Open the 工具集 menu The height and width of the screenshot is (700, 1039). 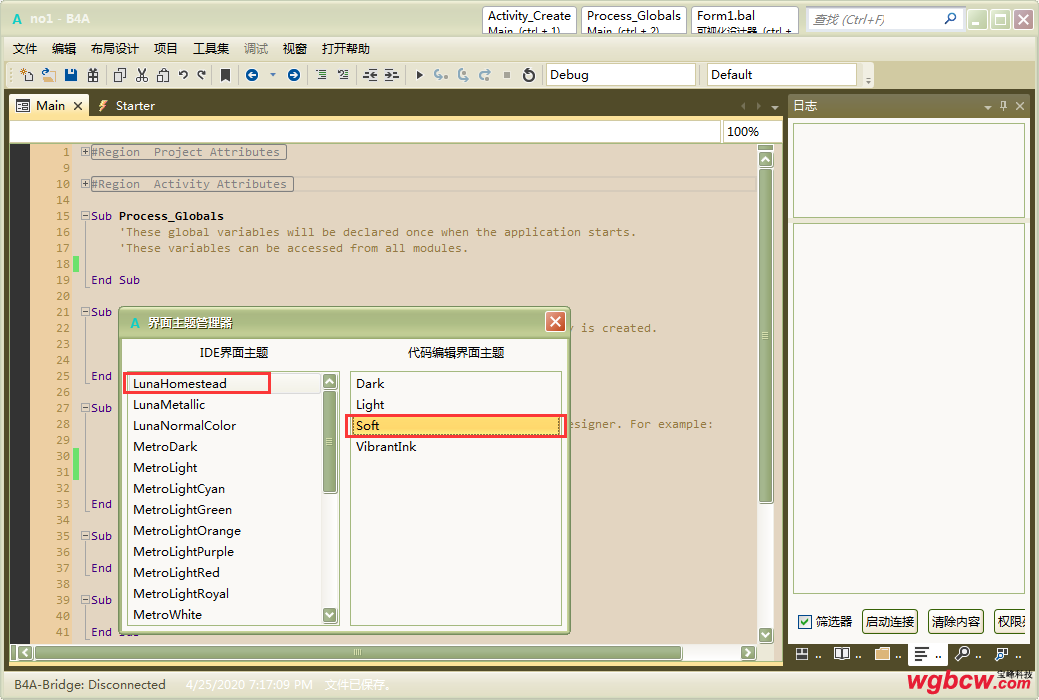pos(211,48)
